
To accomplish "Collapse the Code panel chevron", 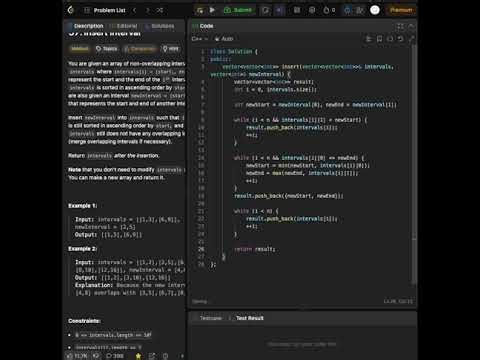I will (x=411, y=26).
